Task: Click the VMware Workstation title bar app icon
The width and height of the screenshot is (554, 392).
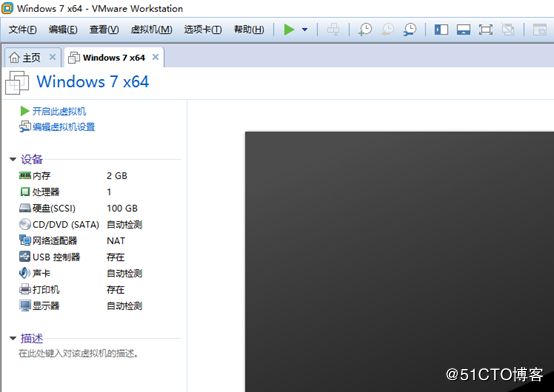Action: (x=7, y=8)
